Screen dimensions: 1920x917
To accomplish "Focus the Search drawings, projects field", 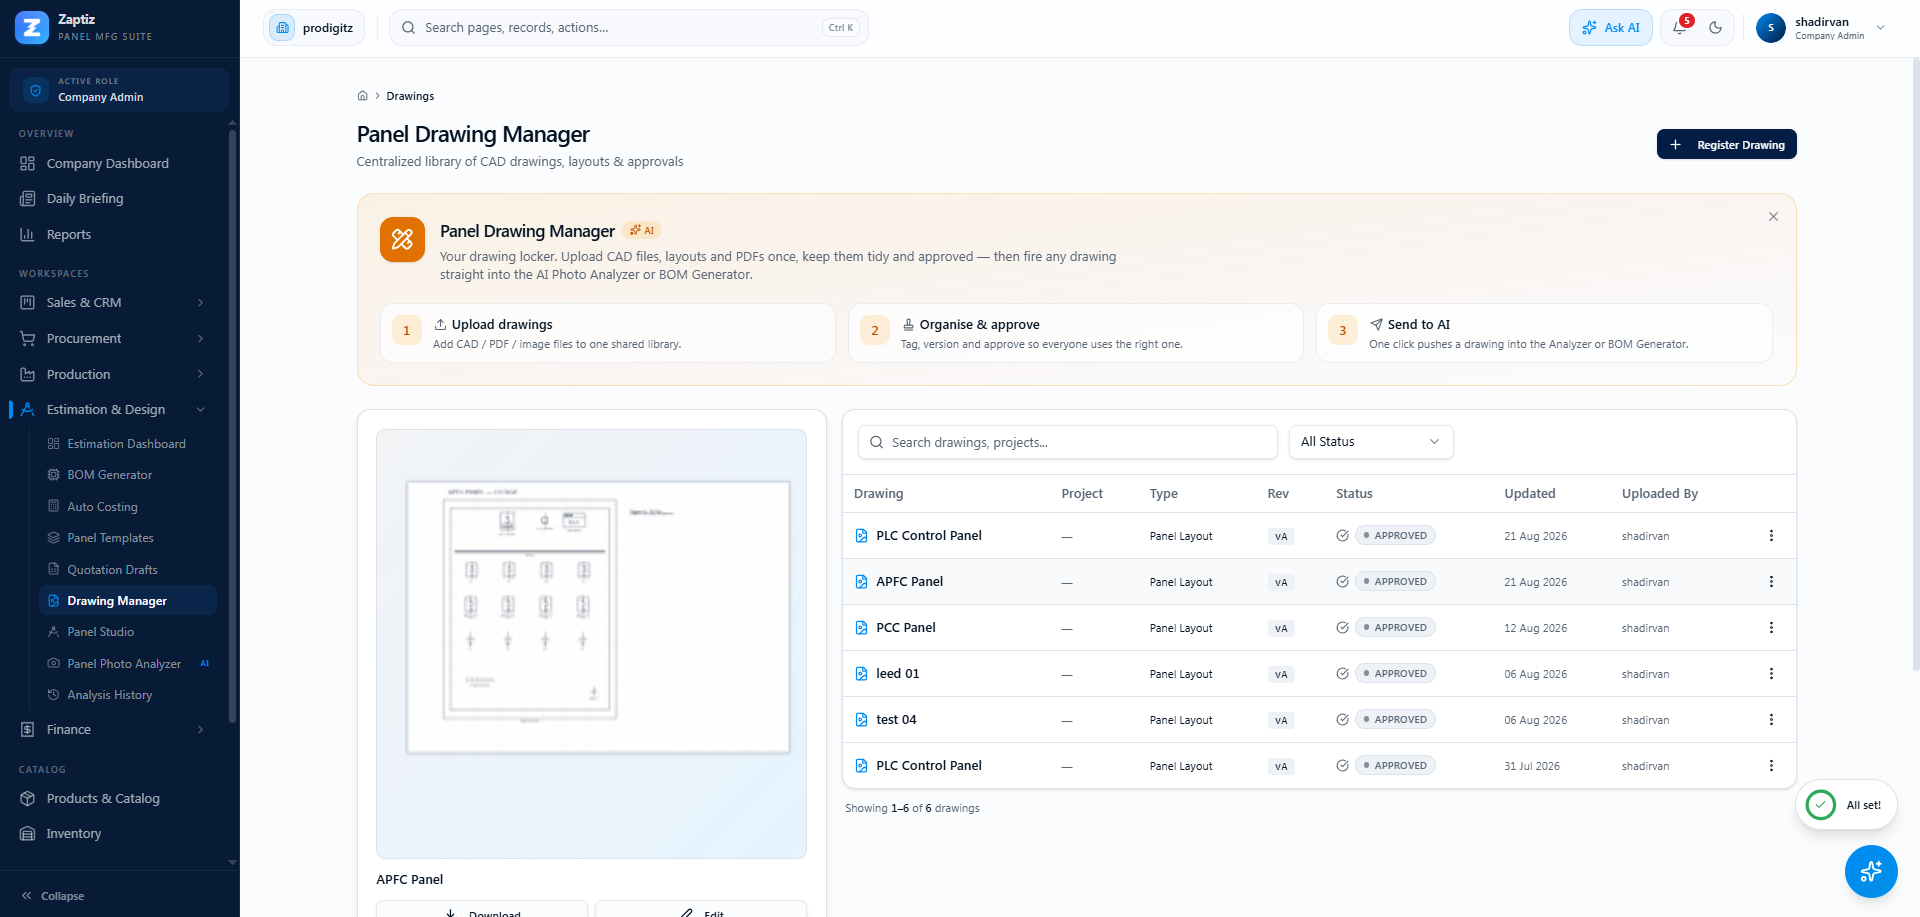I will coord(1068,442).
